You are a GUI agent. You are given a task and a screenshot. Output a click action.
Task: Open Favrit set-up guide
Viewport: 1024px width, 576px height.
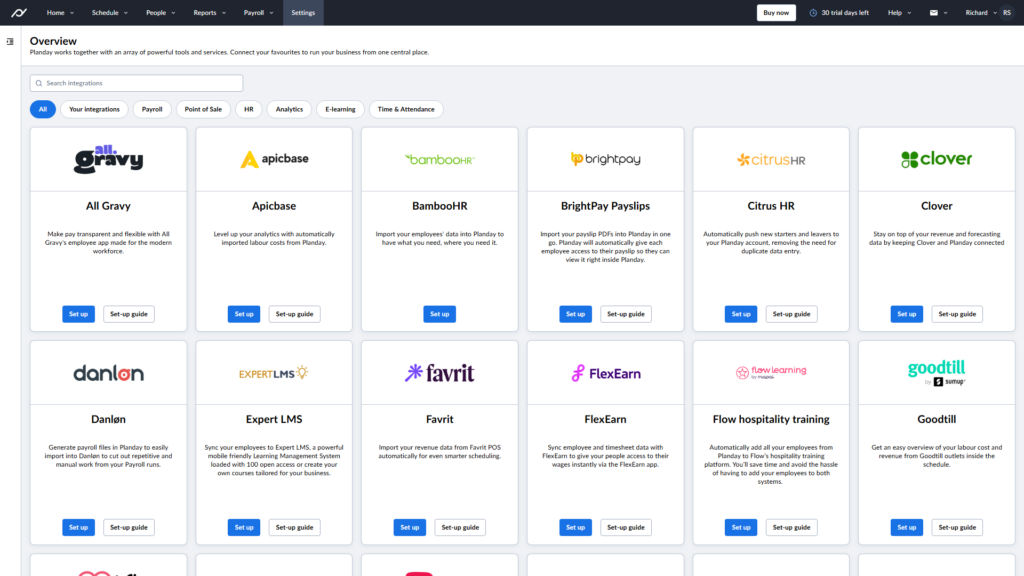click(x=460, y=528)
